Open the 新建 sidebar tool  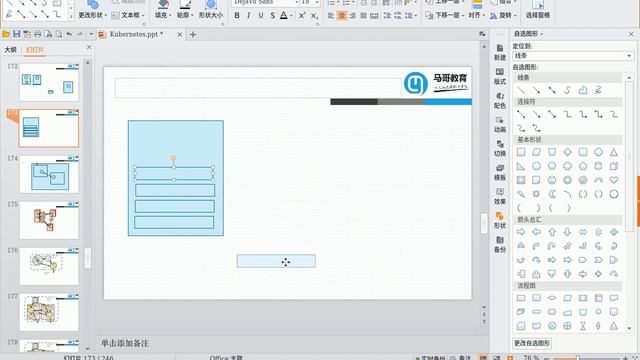[x=500, y=52]
